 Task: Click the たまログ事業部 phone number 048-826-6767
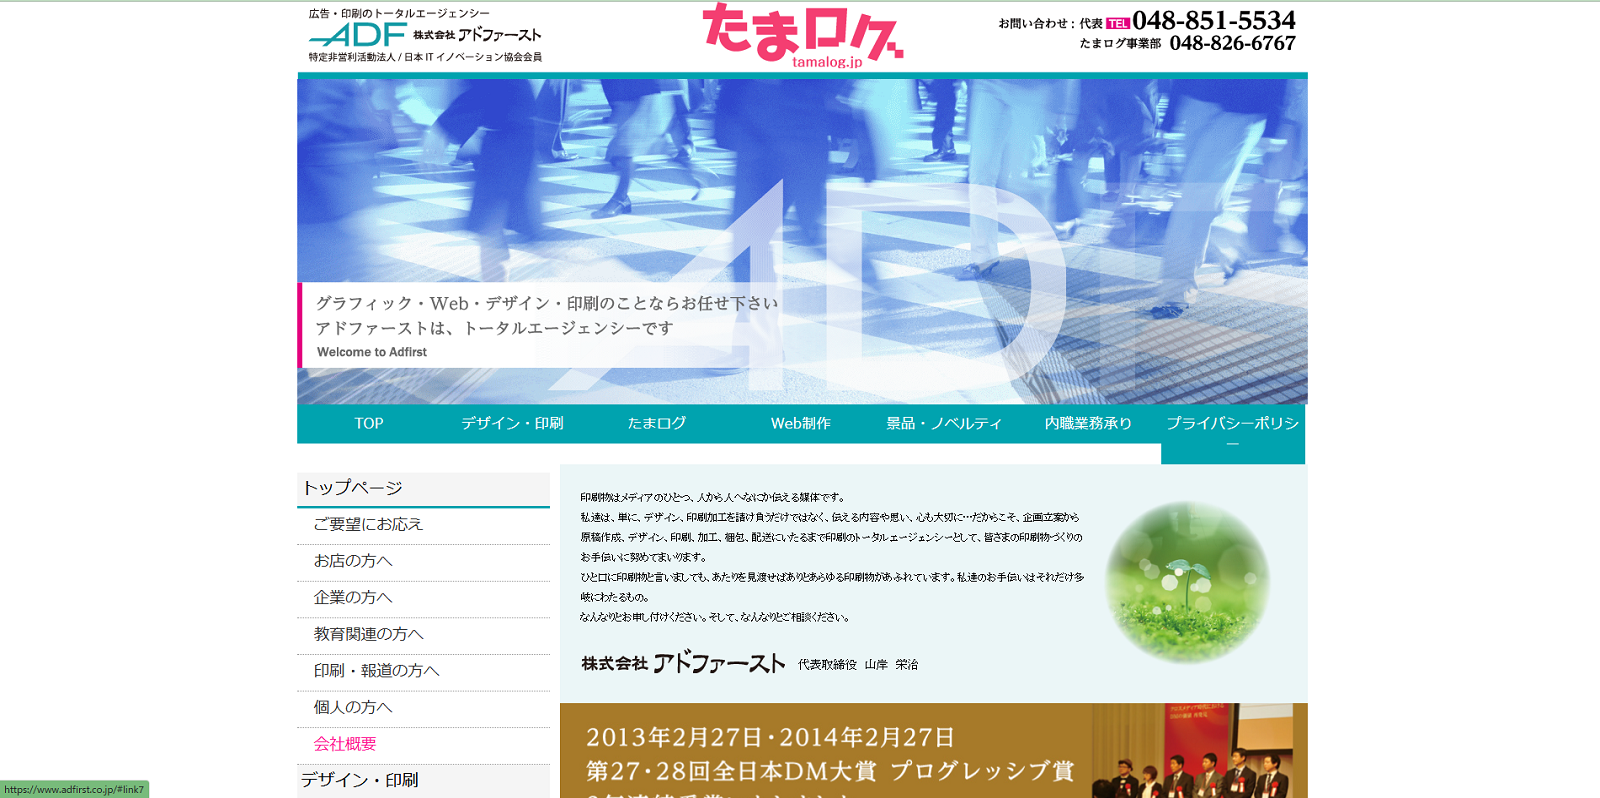point(1232,43)
